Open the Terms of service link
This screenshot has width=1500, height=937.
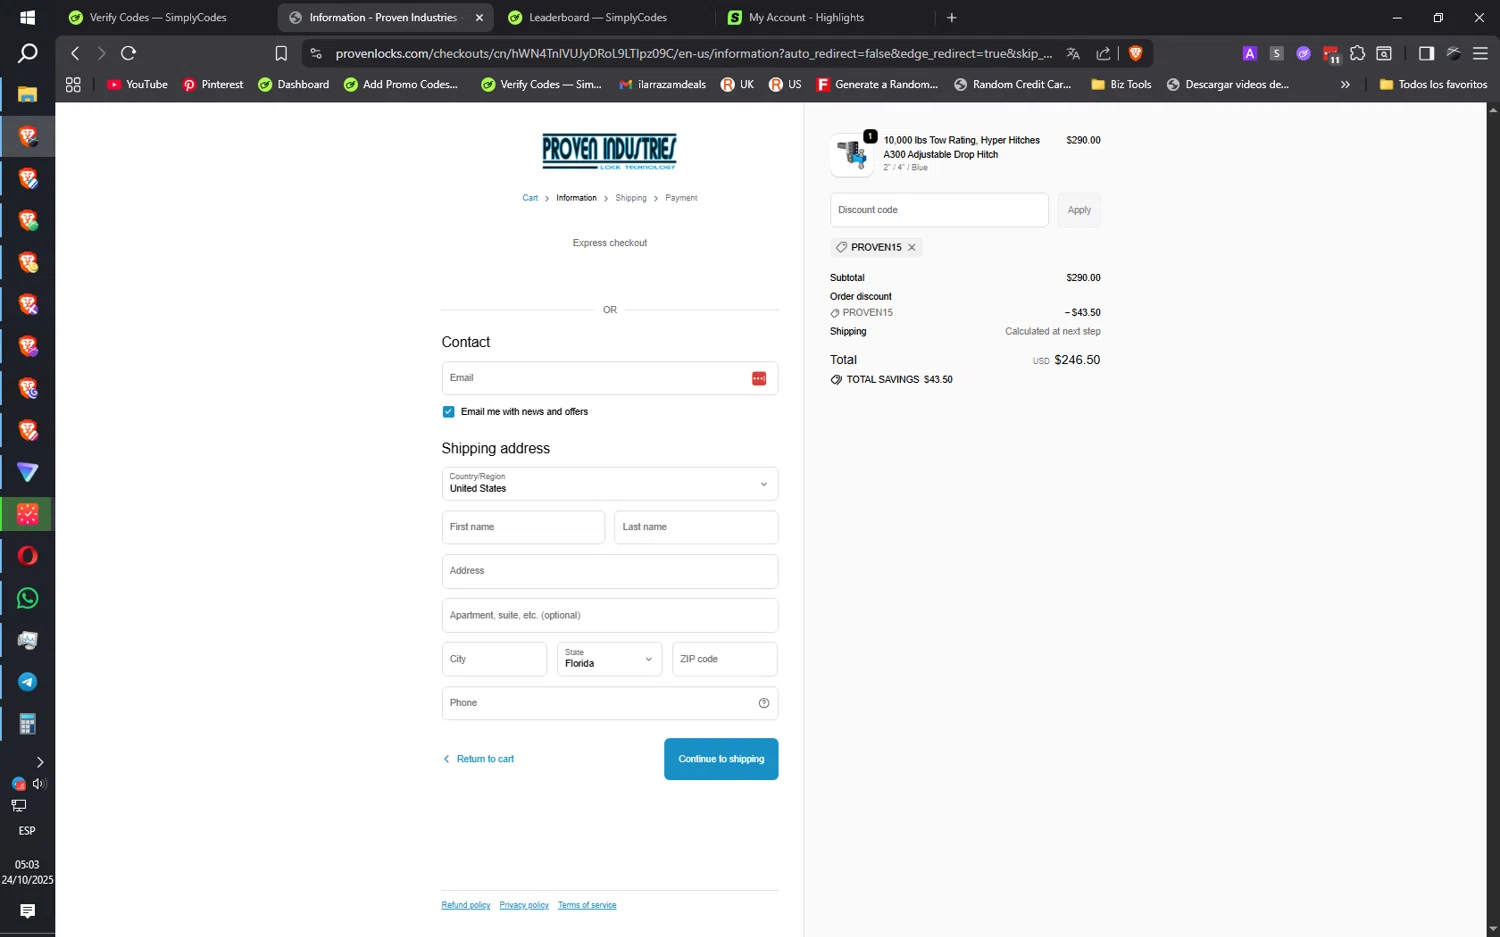(587, 905)
